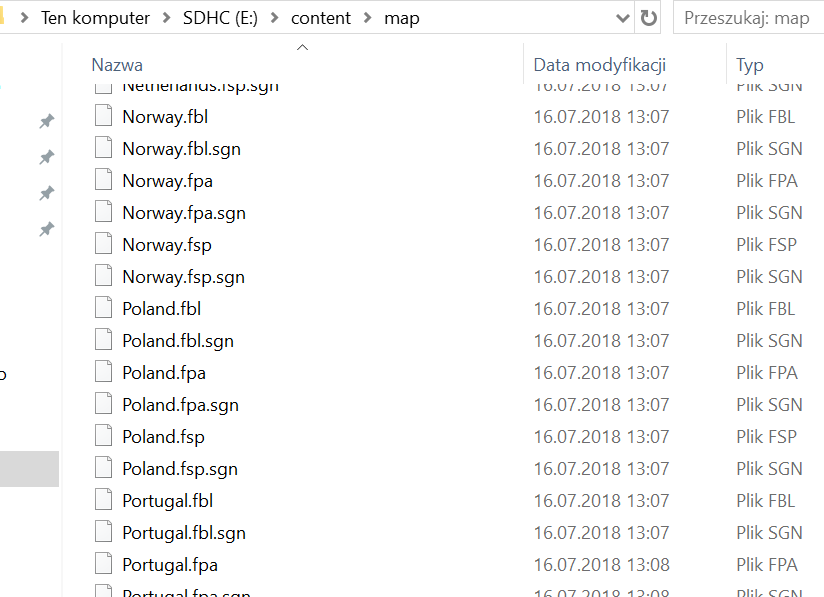Screen dimensions: 824x597
Task: Go to the content folder breadcrumb
Action: pos(321,18)
